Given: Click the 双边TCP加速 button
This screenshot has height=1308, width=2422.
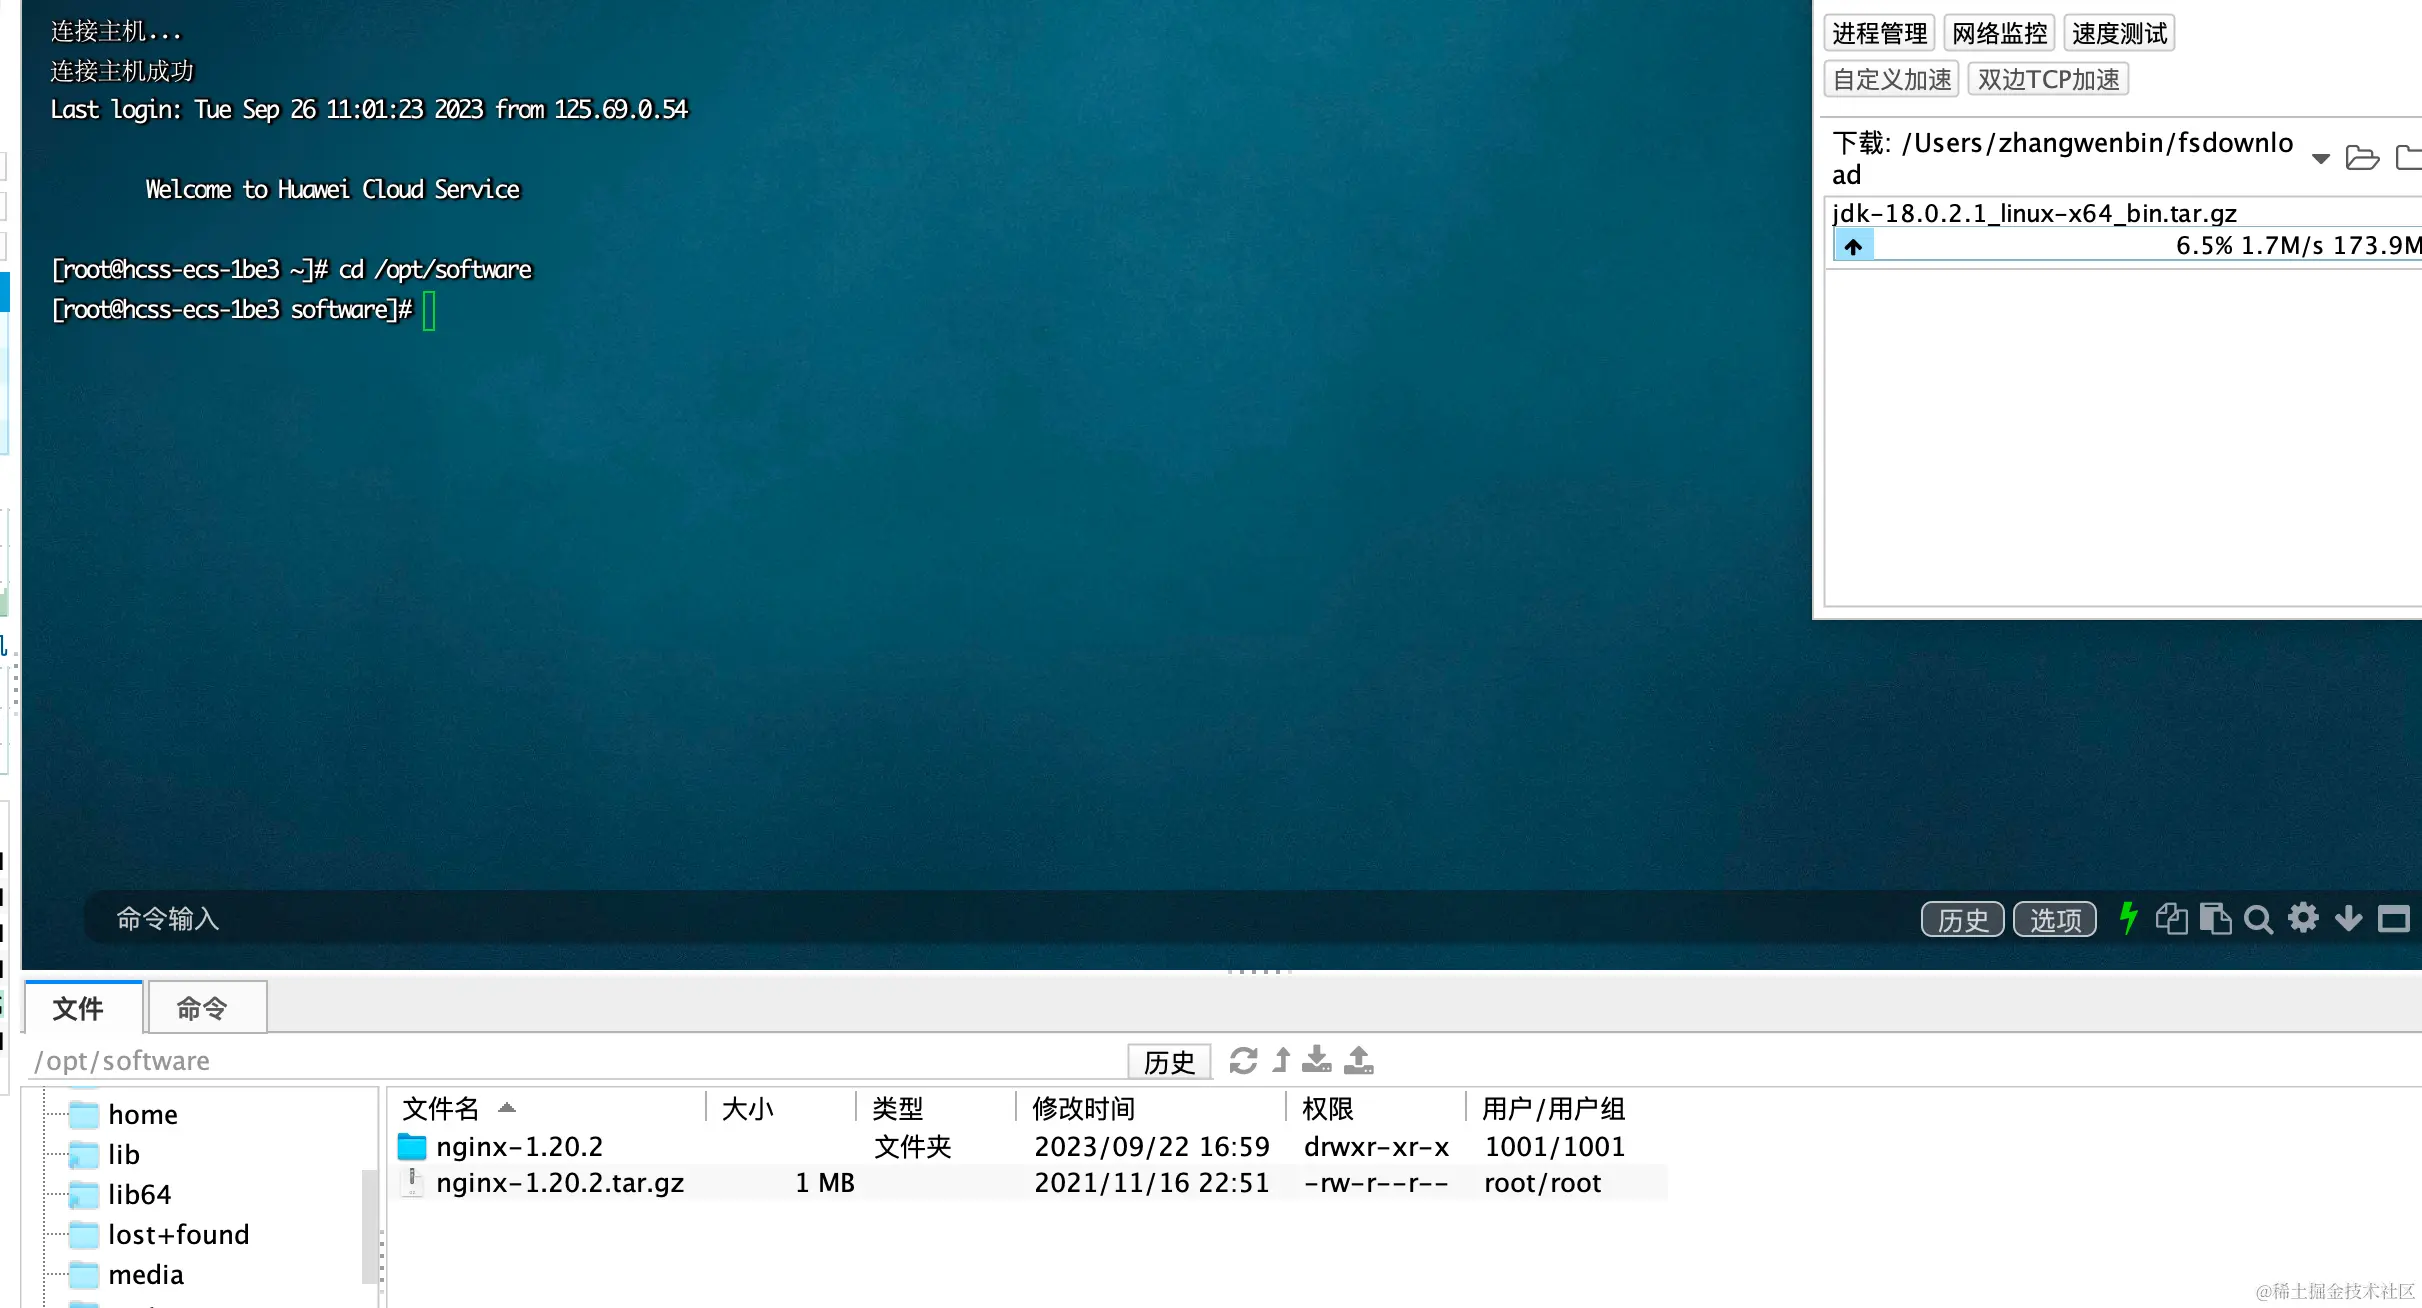Looking at the screenshot, I should 2047,79.
